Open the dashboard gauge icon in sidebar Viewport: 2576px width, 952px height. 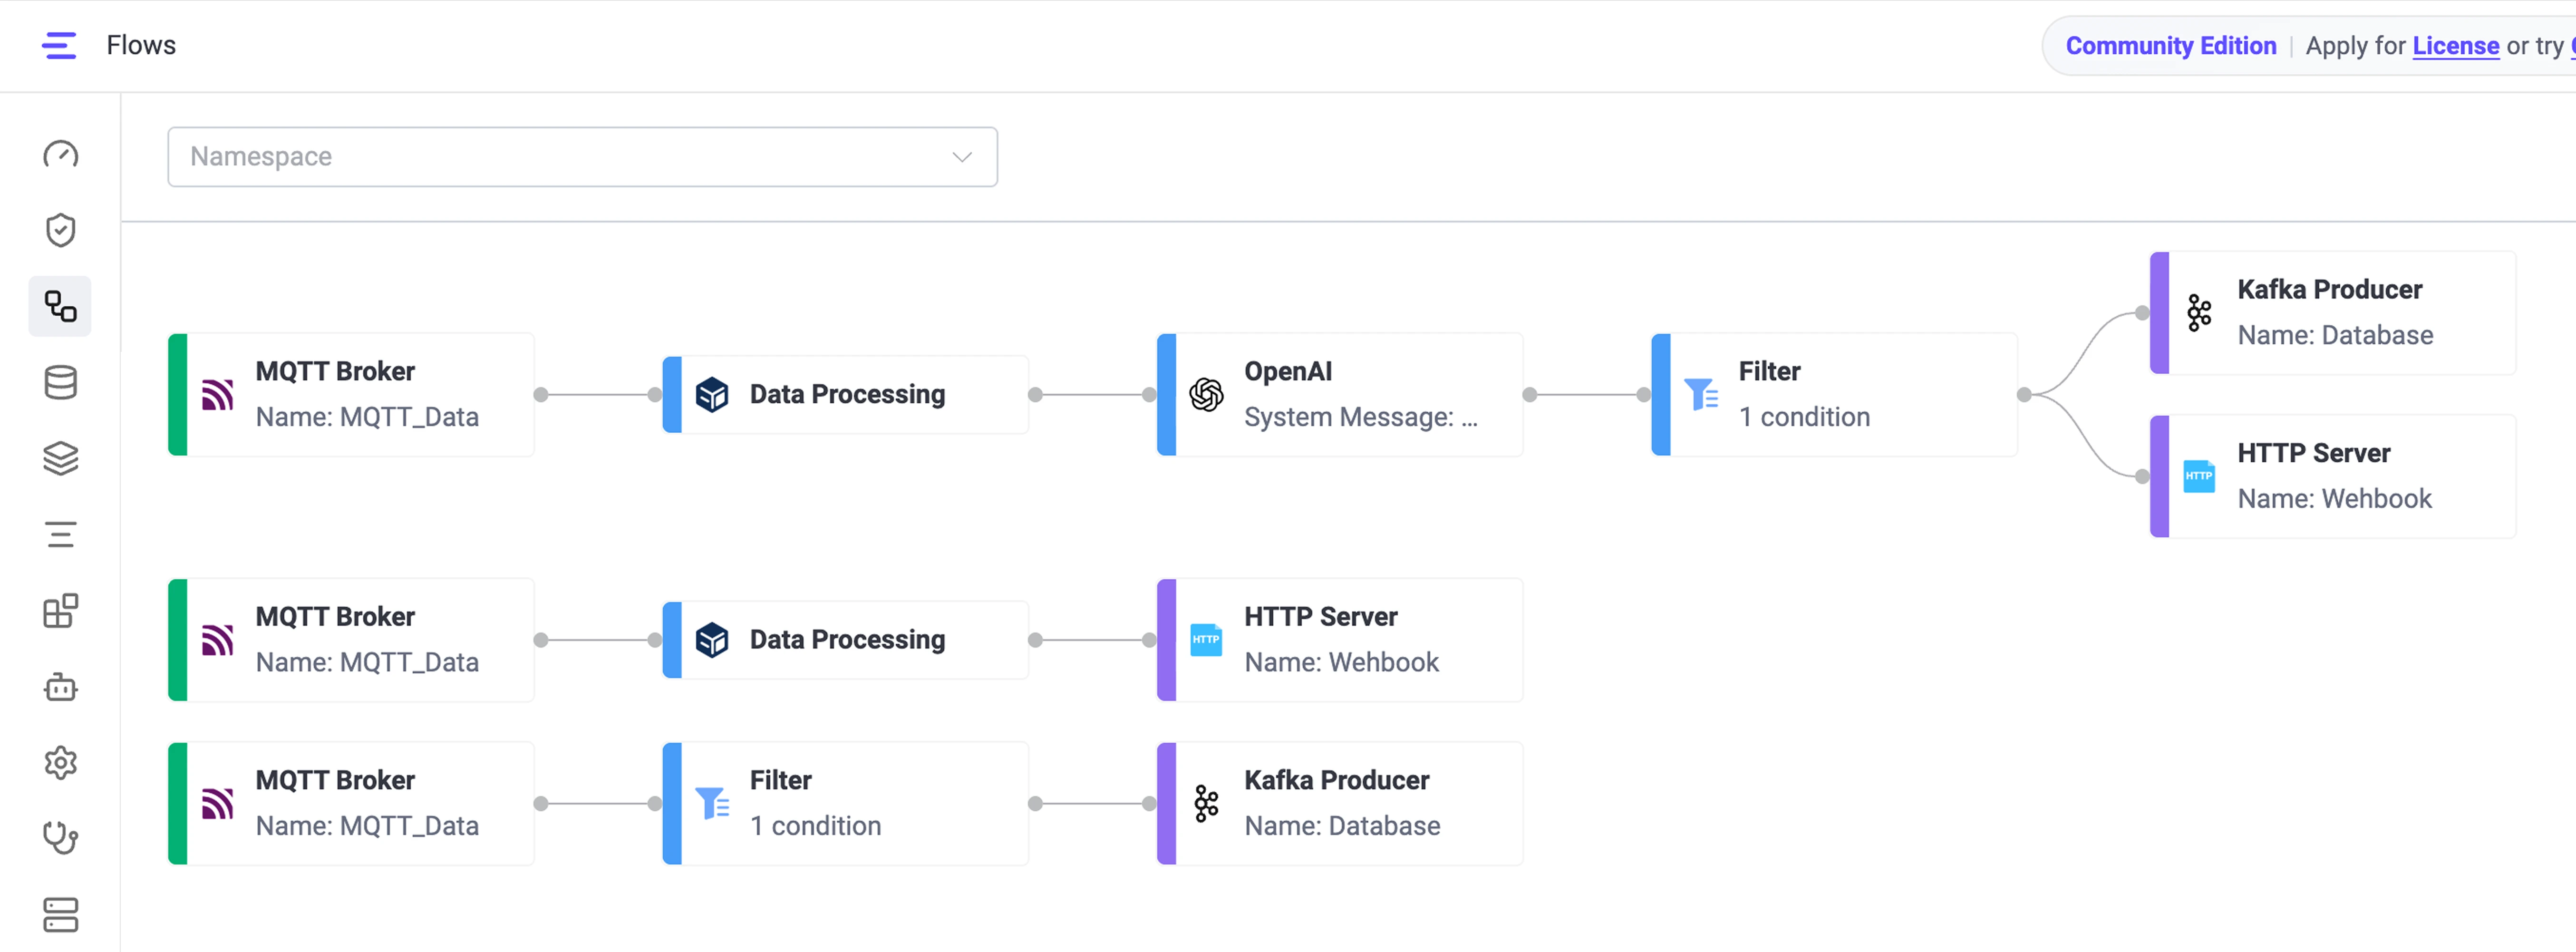click(60, 154)
